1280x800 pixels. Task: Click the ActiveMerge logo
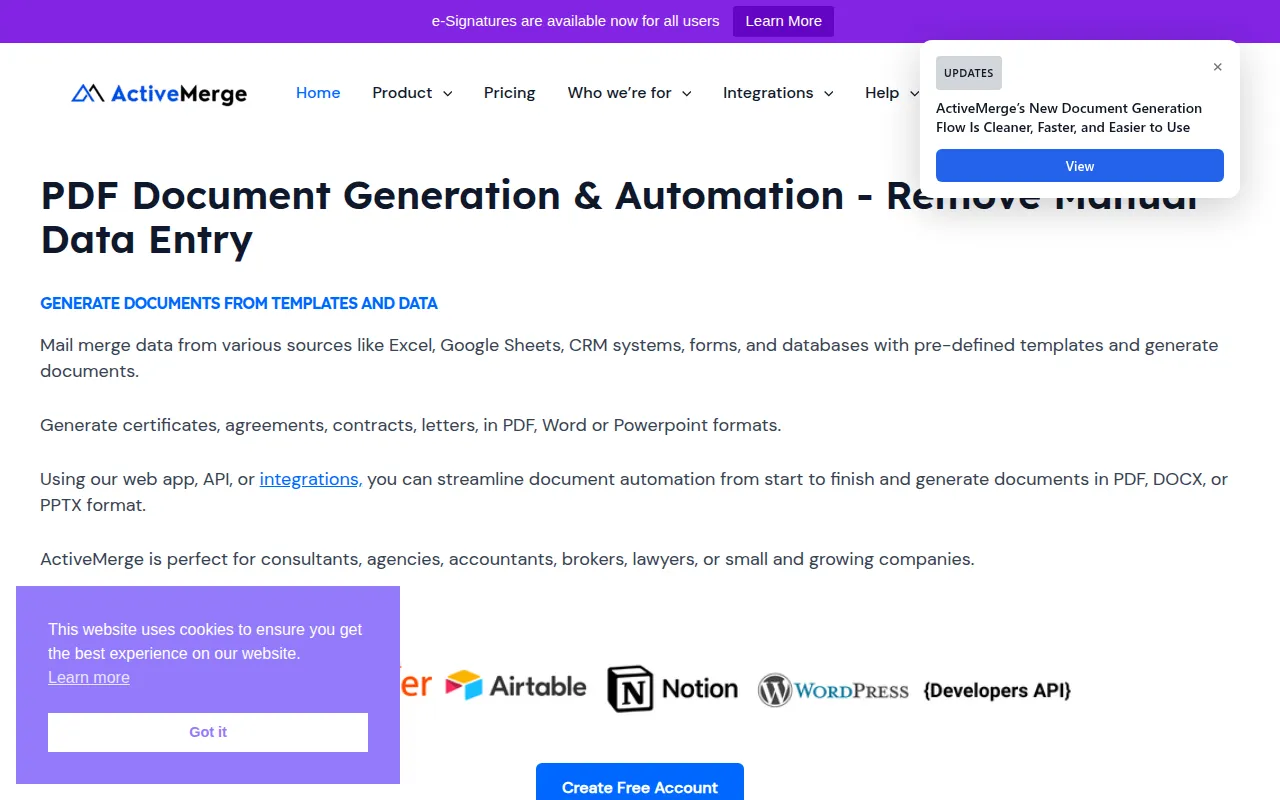(159, 93)
